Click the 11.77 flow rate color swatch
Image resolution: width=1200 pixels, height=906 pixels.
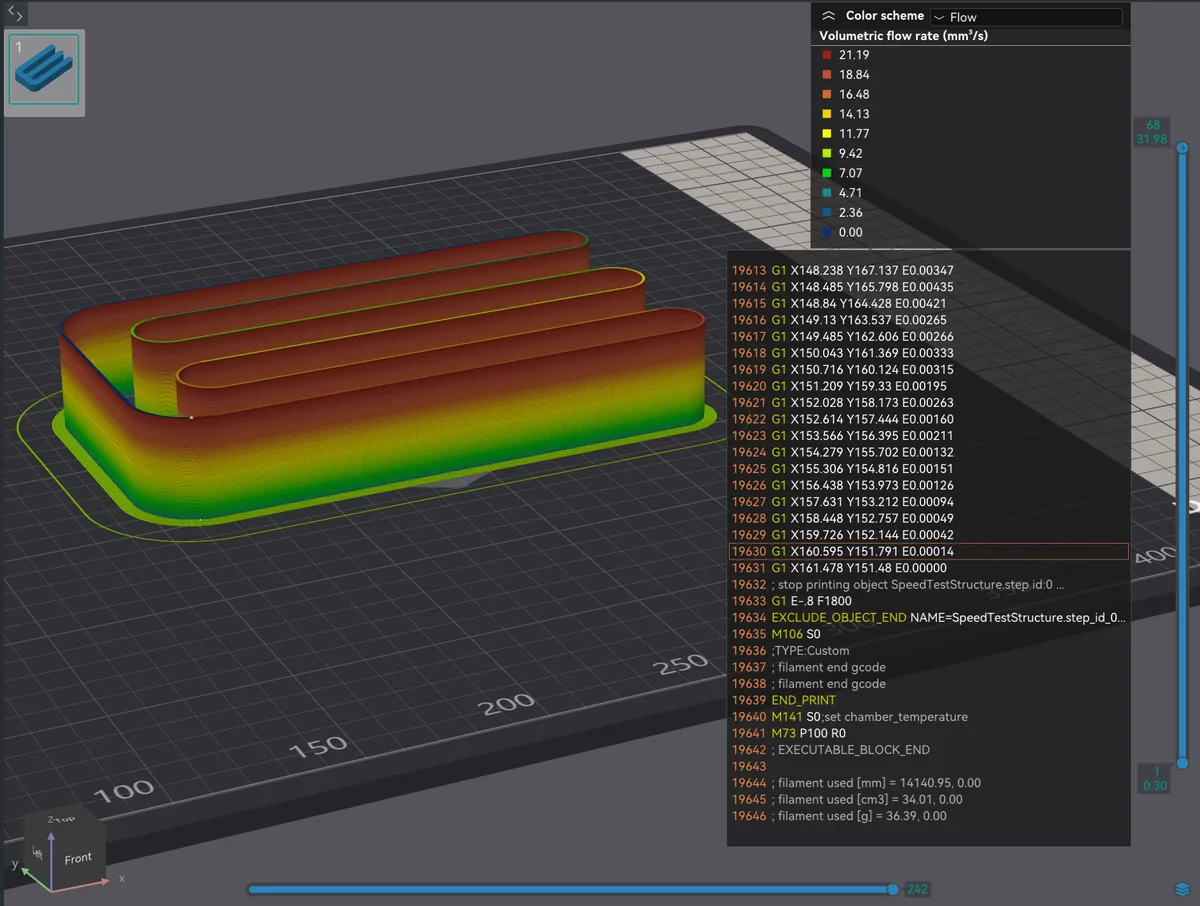point(826,134)
